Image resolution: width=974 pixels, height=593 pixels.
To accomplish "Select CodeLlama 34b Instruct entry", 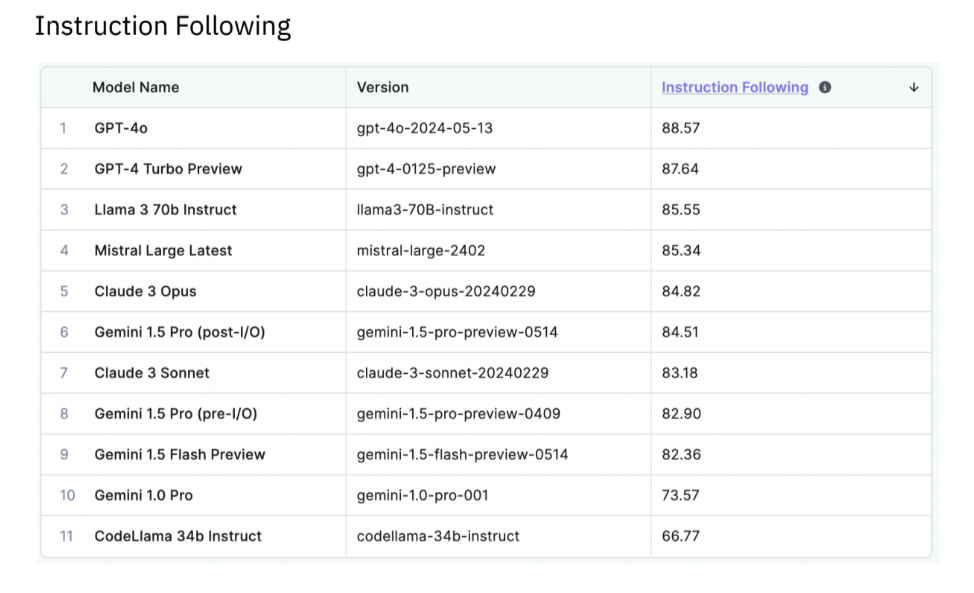I will pos(178,536).
